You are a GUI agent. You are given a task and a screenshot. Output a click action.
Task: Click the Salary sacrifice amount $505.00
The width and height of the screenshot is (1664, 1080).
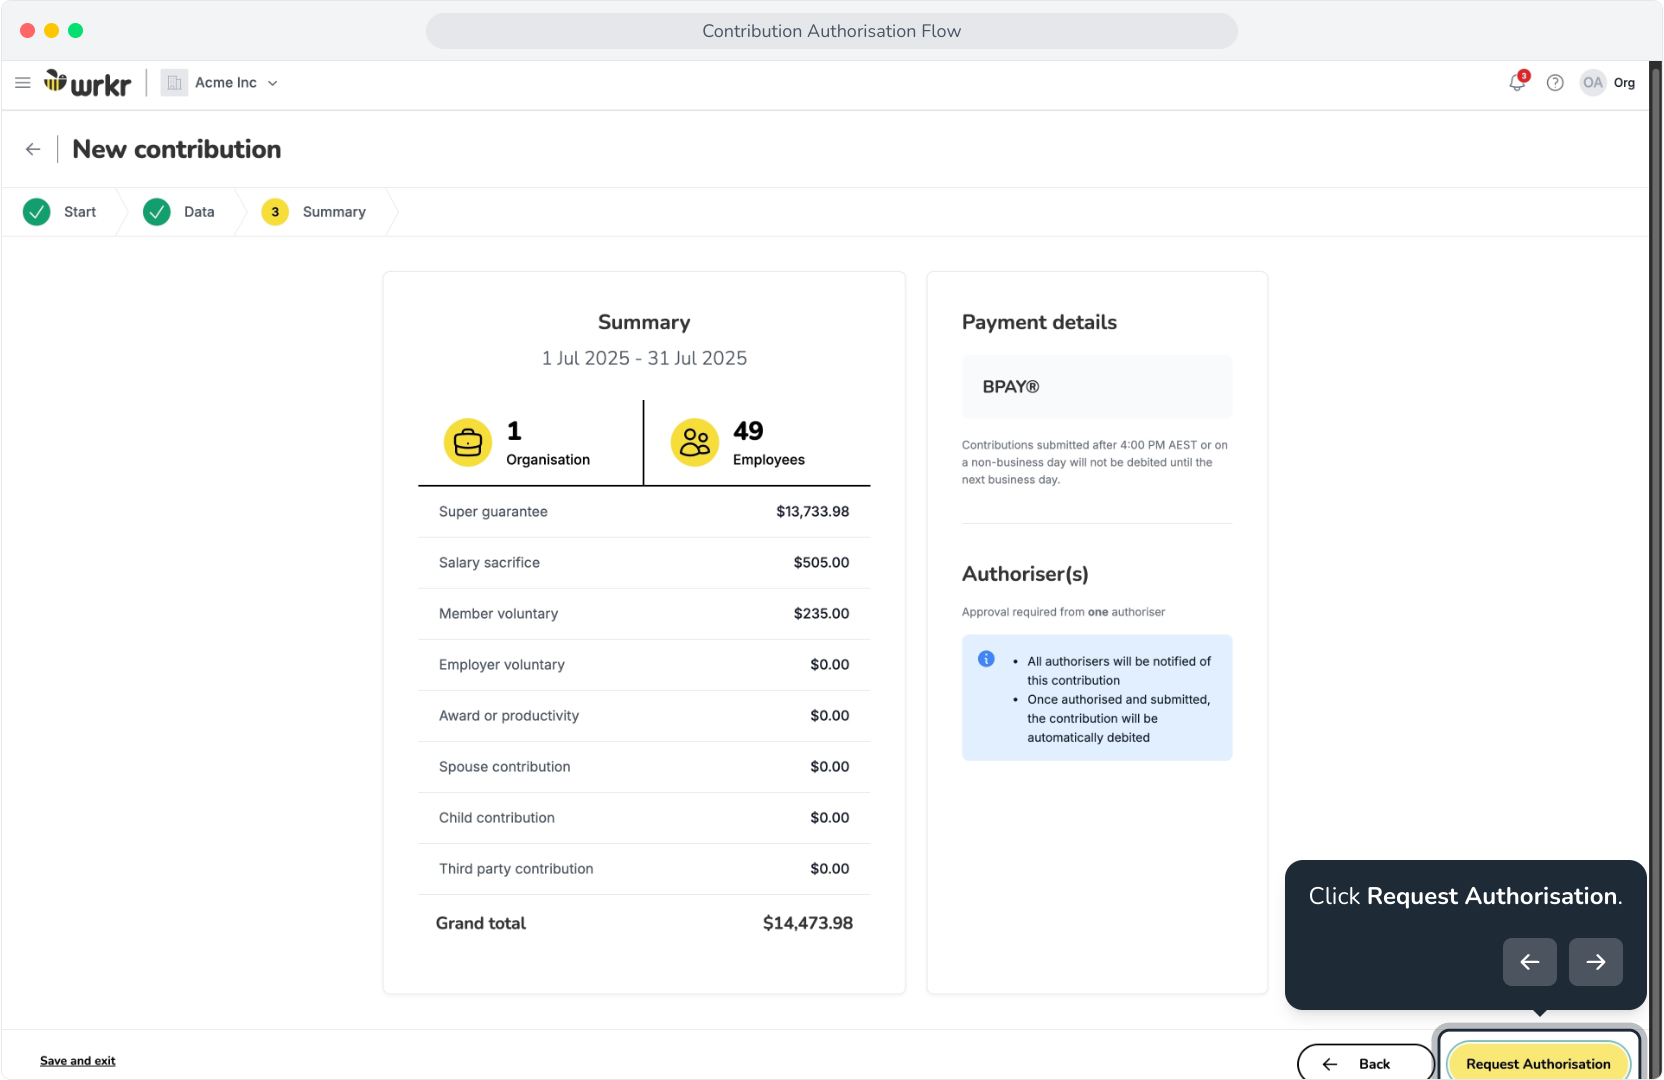(822, 563)
